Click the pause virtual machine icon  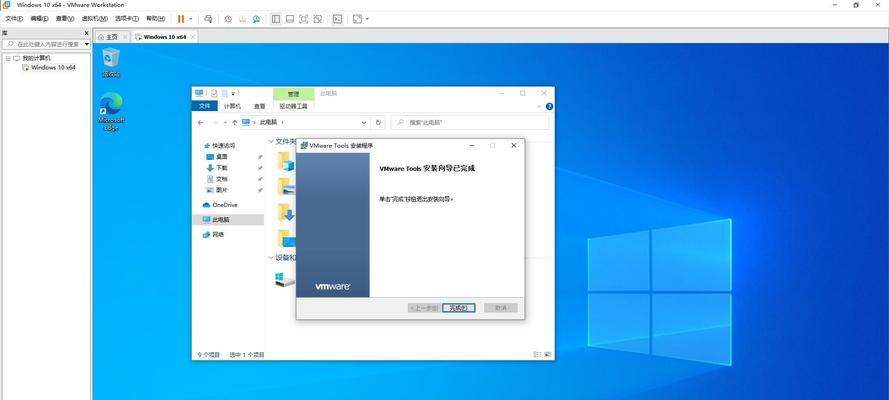(181, 19)
